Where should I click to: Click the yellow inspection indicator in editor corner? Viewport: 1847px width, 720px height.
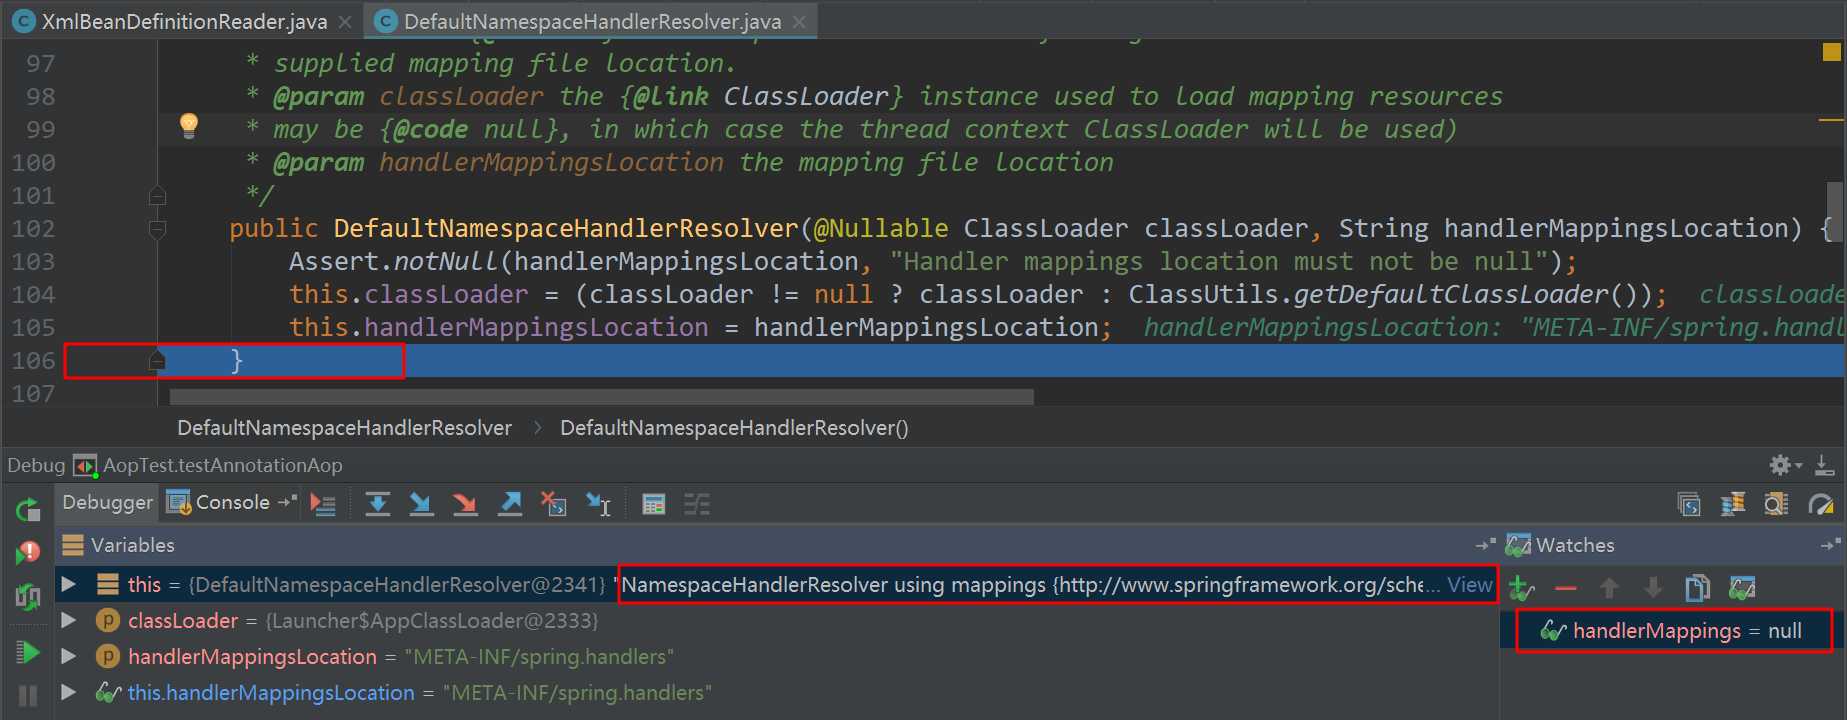[x=1831, y=52]
